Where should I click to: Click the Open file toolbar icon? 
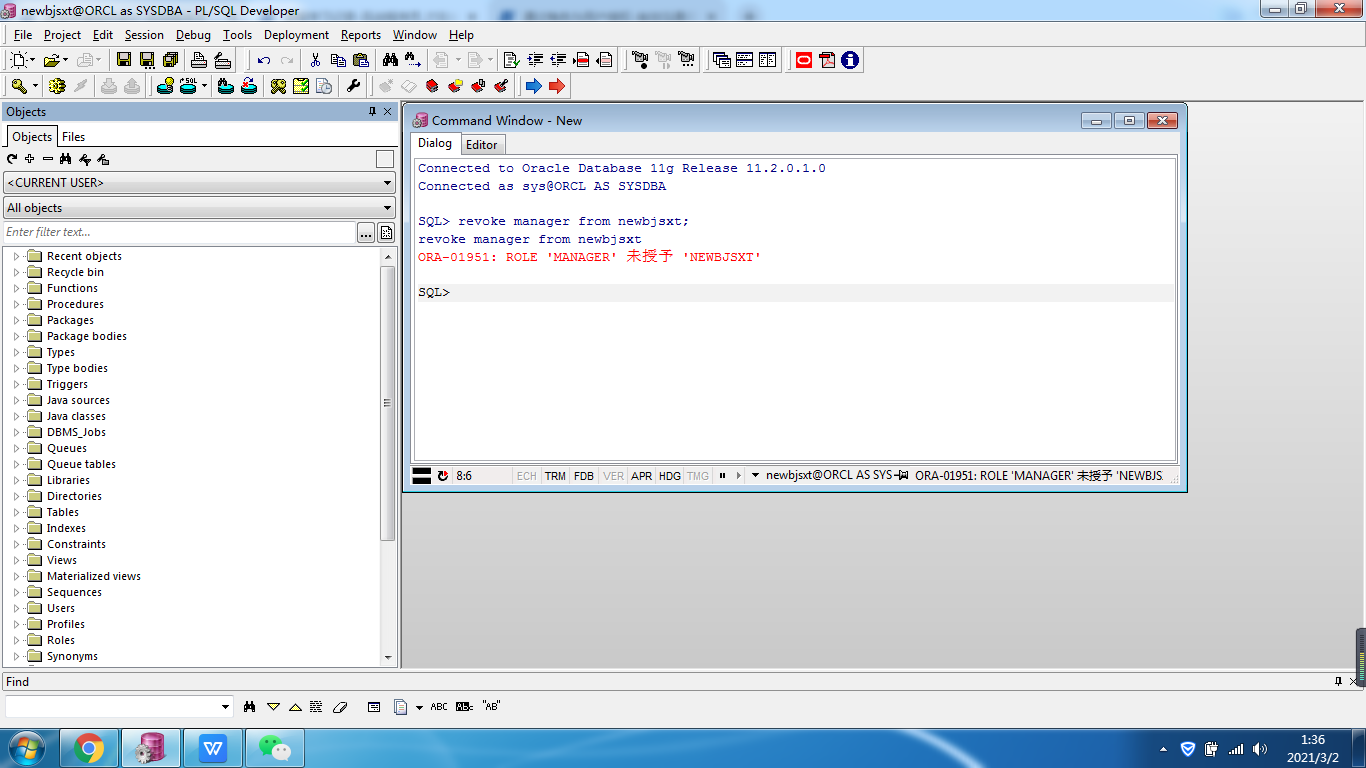(x=52, y=60)
